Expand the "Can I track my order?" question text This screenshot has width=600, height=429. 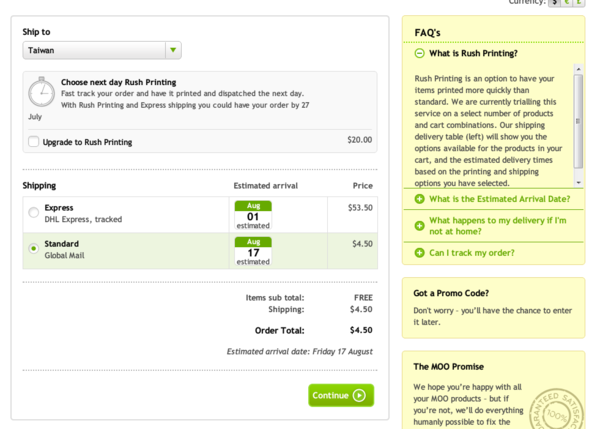click(472, 253)
